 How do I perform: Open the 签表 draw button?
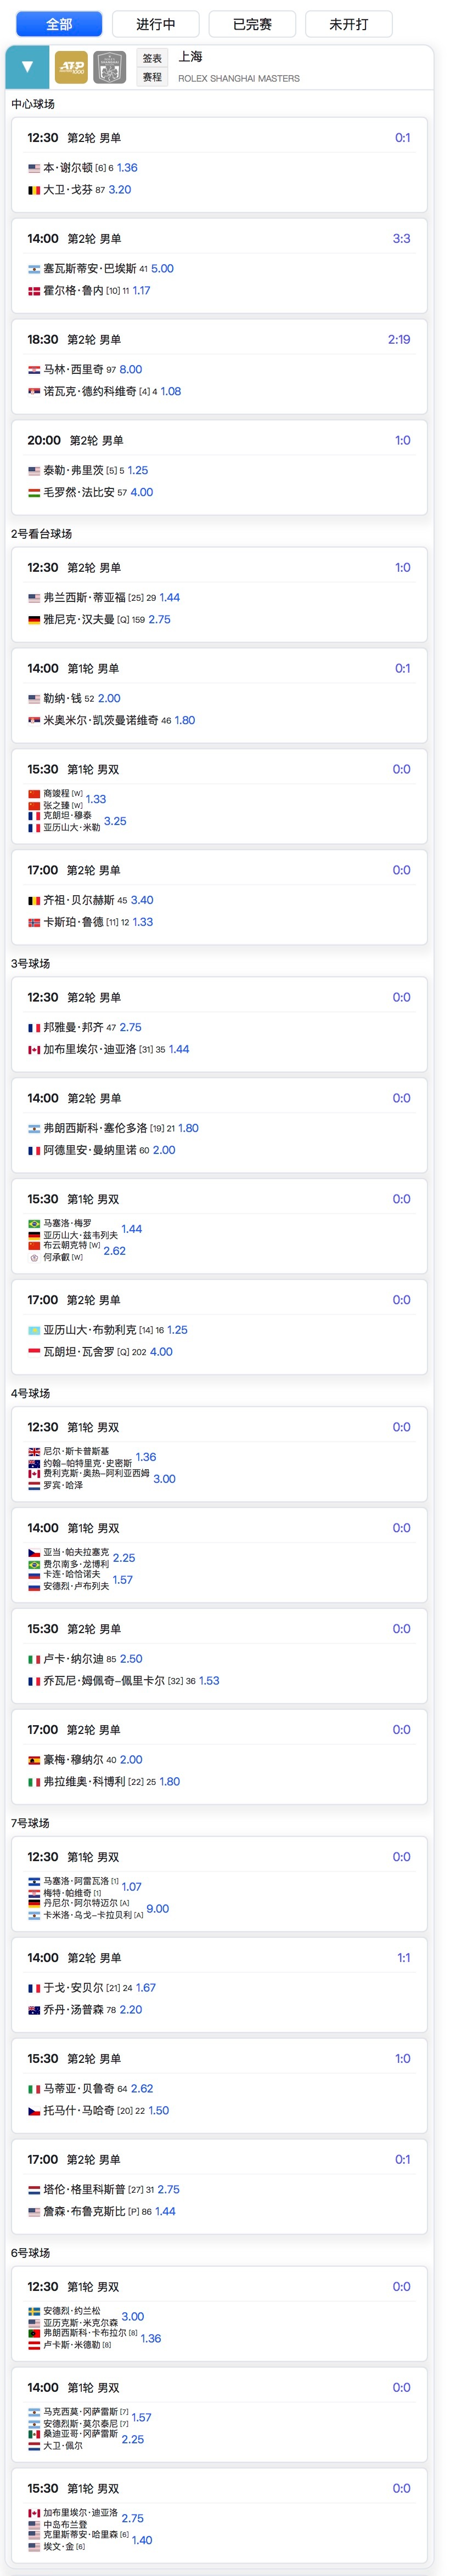[x=152, y=59]
